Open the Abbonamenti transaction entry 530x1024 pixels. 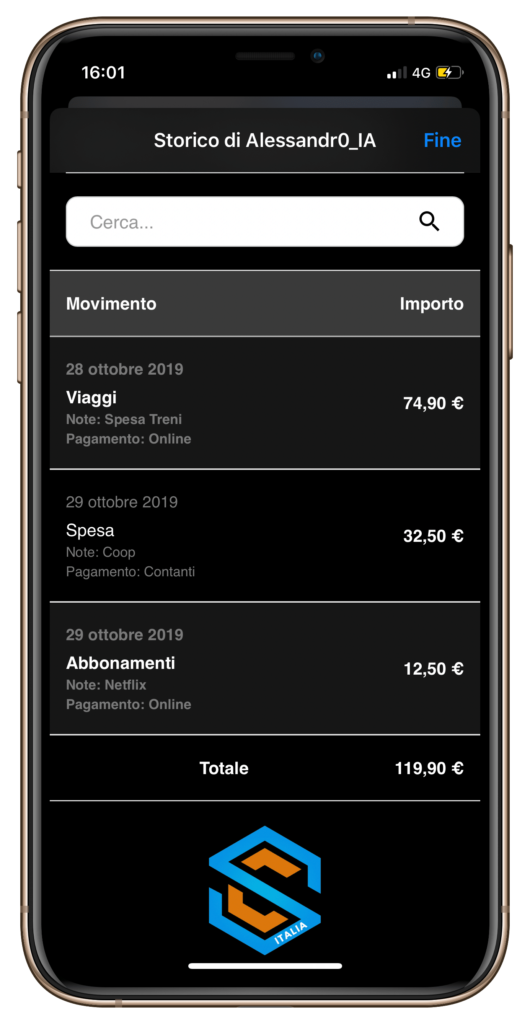(265, 668)
